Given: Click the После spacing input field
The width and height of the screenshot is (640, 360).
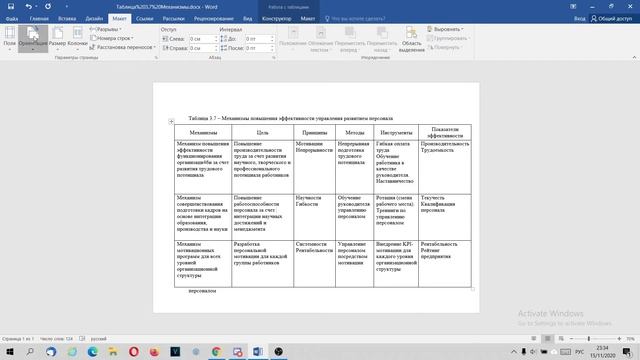Looking at the screenshot, I should coord(257,48).
